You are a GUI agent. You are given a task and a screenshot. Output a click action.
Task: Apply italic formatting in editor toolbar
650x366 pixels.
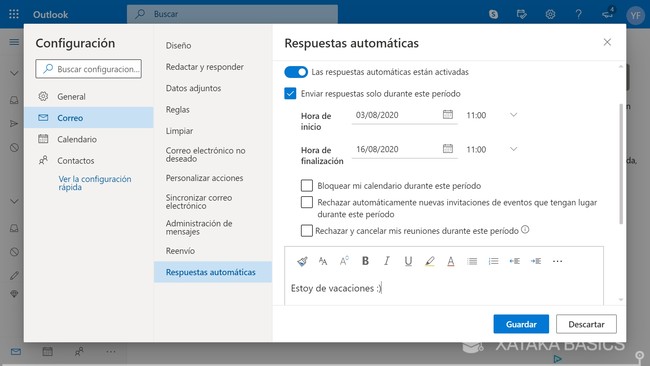pyautogui.click(x=386, y=261)
